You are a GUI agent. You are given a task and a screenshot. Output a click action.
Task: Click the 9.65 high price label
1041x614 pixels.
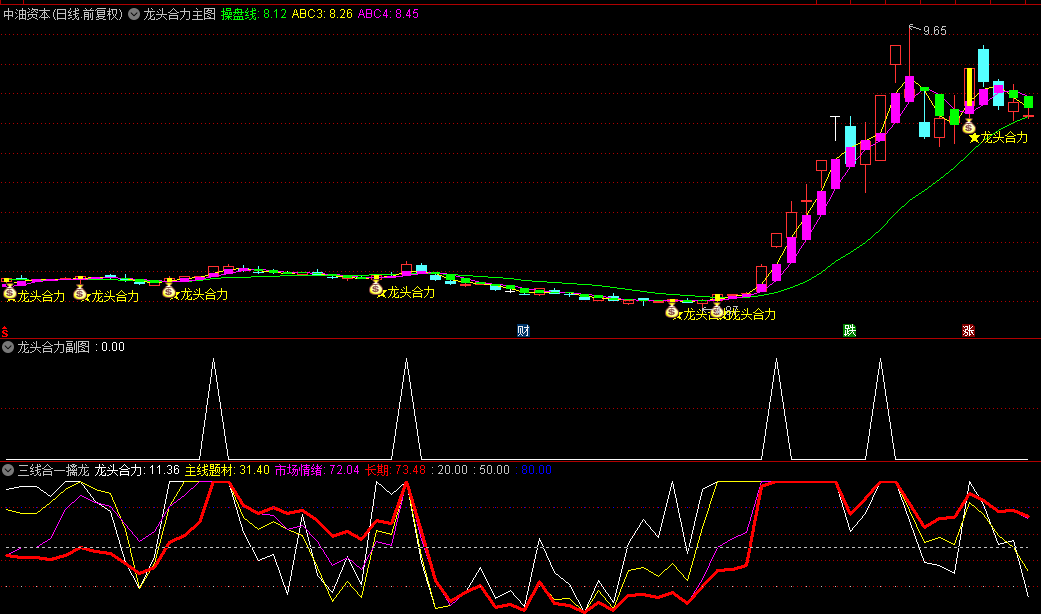935,31
